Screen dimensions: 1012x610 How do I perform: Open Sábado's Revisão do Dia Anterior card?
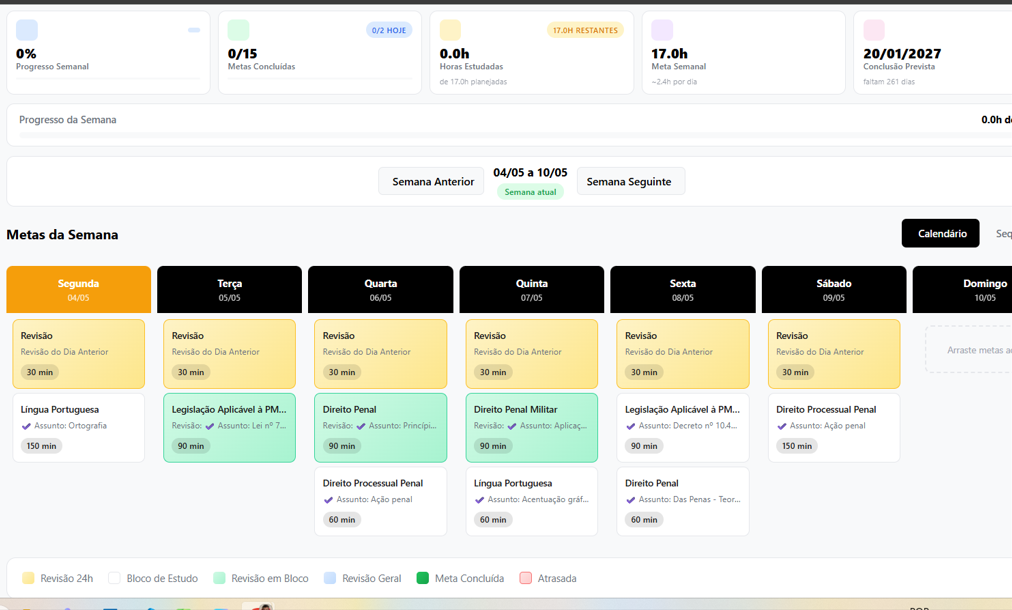(x=834, y=354)
